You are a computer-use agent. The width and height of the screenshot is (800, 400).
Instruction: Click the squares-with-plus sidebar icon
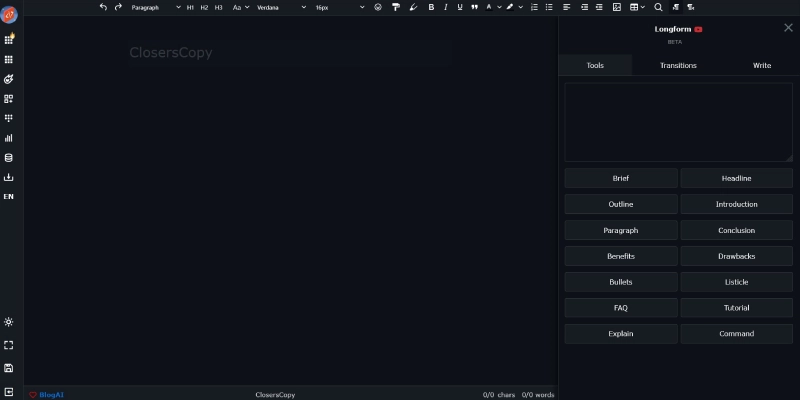(x=9, y=99)
